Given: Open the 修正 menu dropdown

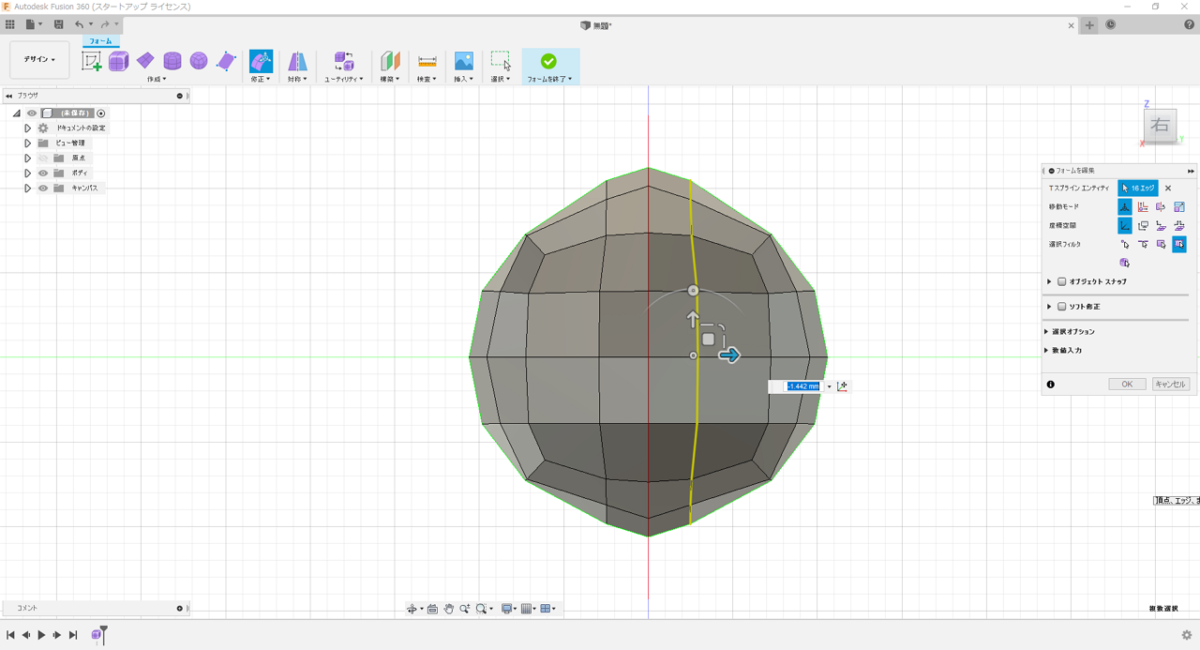Looking at the screenshot, I should coord(259,79).
